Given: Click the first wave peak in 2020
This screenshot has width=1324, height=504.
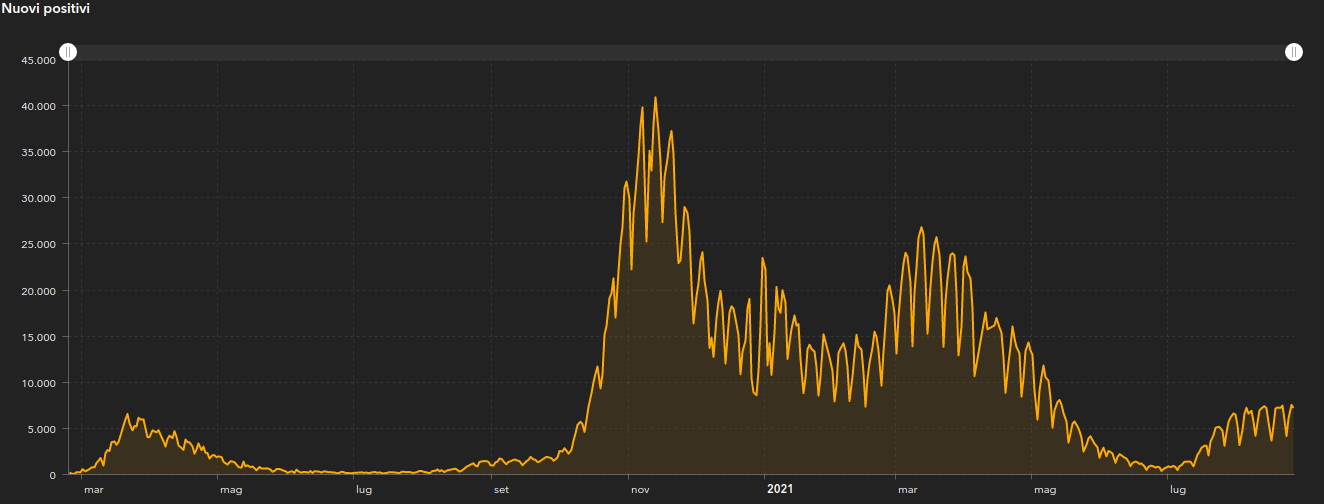Looking at the screenshot, I should (x=127, y=414).
